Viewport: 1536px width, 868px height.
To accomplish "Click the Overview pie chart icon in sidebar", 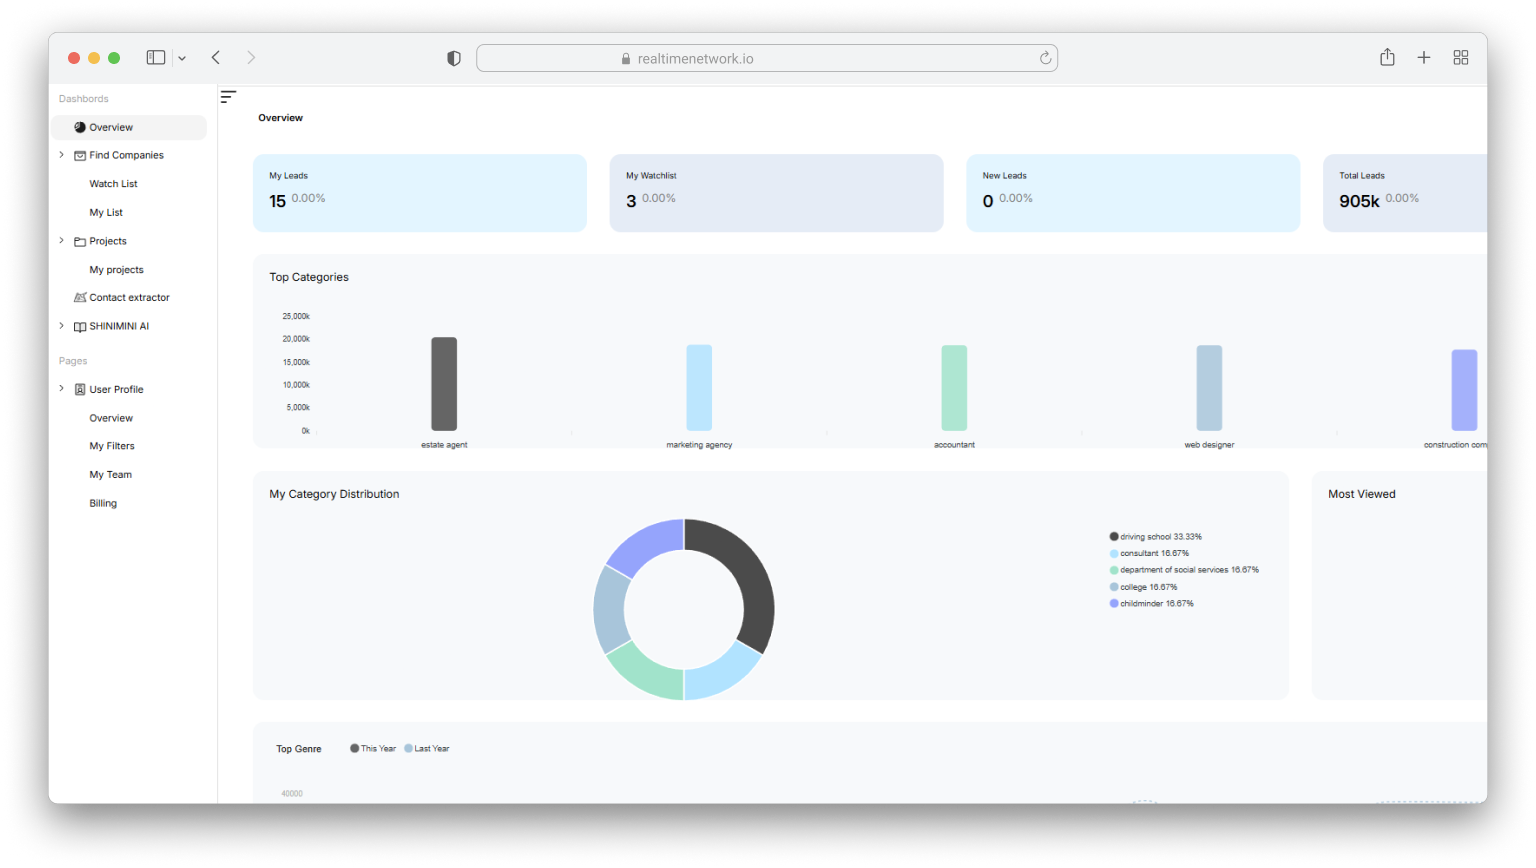I will [80, 127].
